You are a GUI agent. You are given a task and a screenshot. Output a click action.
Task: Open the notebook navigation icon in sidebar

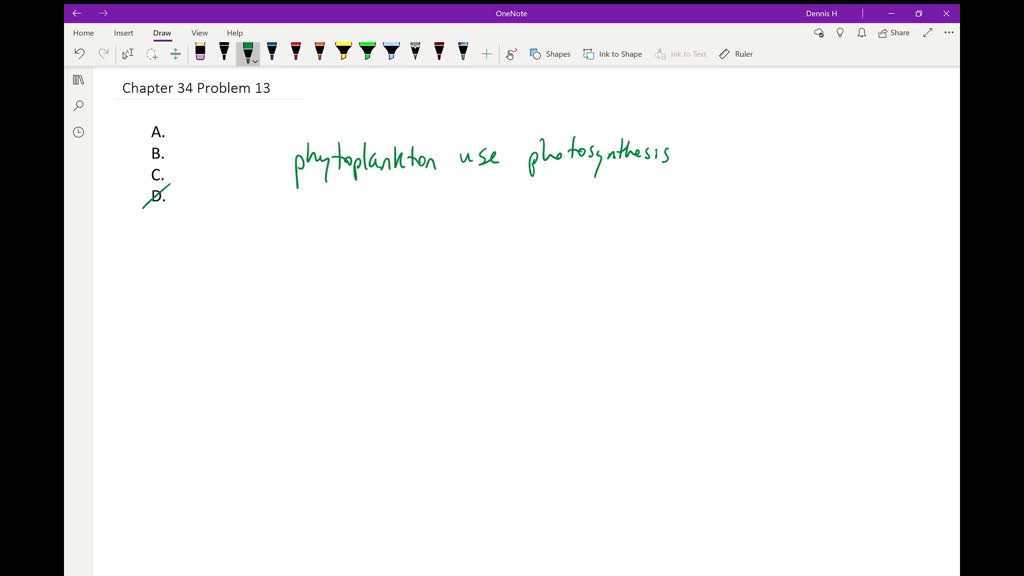(78, 80)
